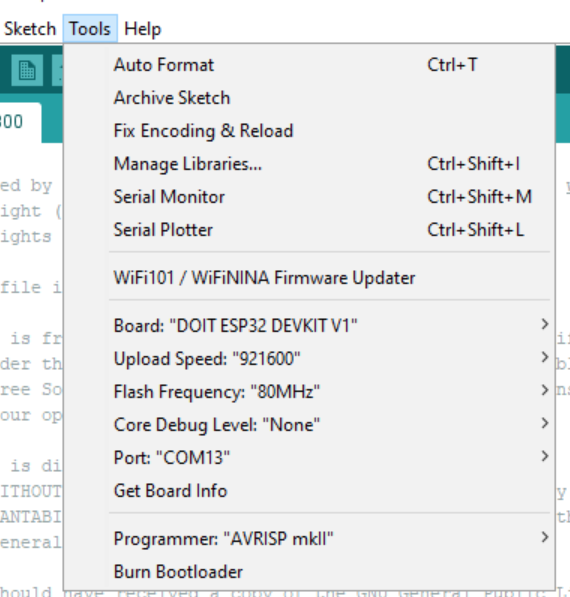Expand the Flash Frequency 80MHz submenu

click(309, 392)
